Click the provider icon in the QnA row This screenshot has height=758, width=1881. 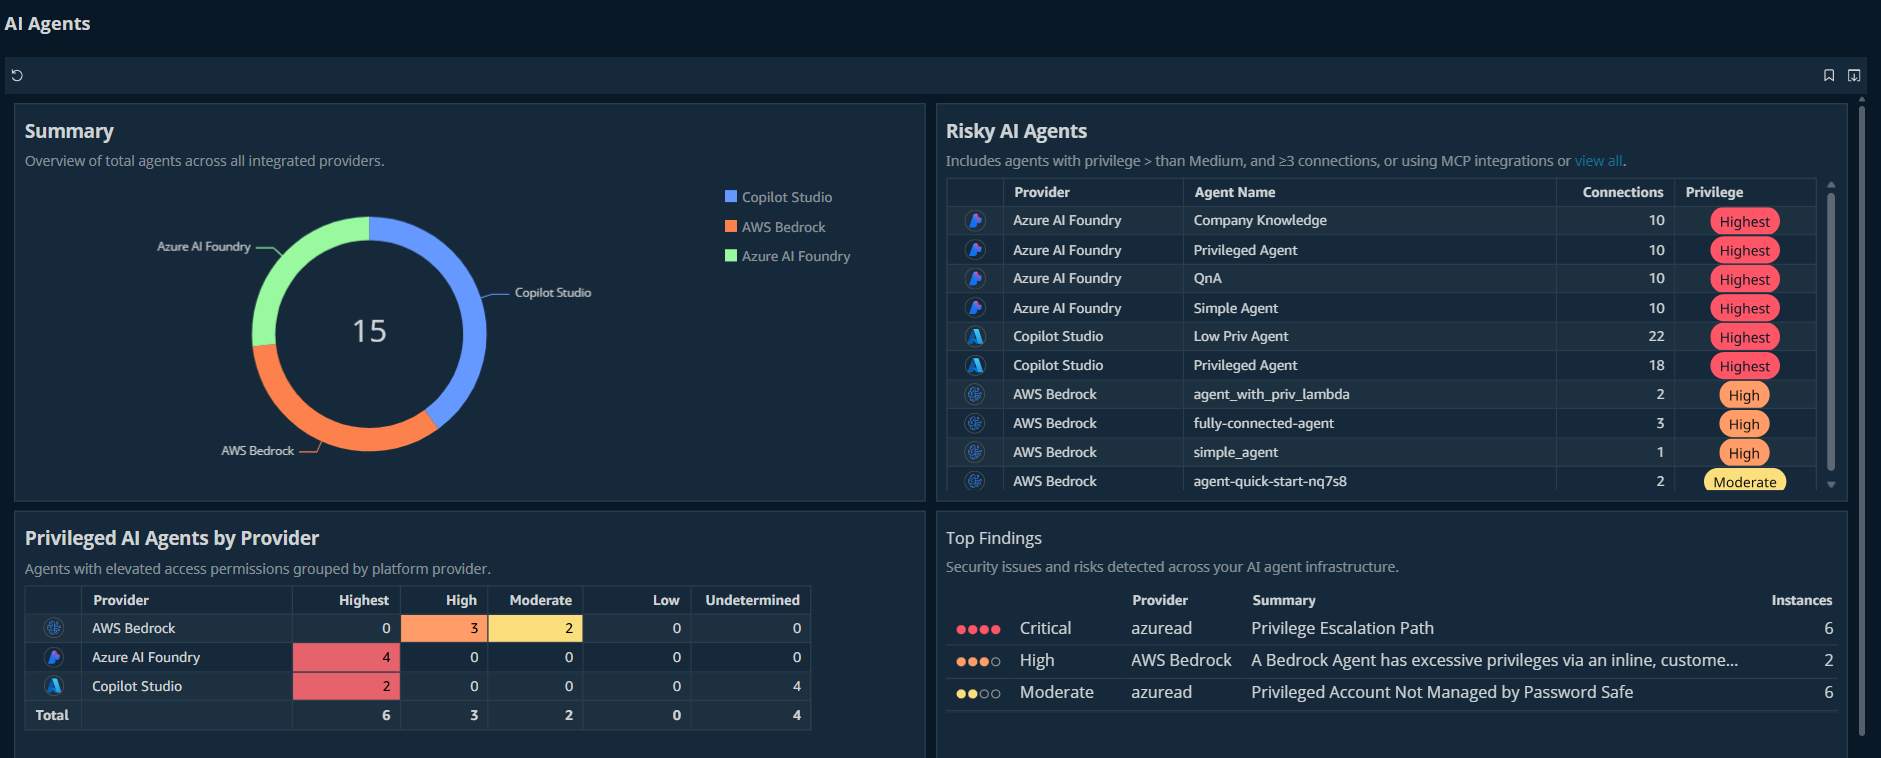pos(975,278)
